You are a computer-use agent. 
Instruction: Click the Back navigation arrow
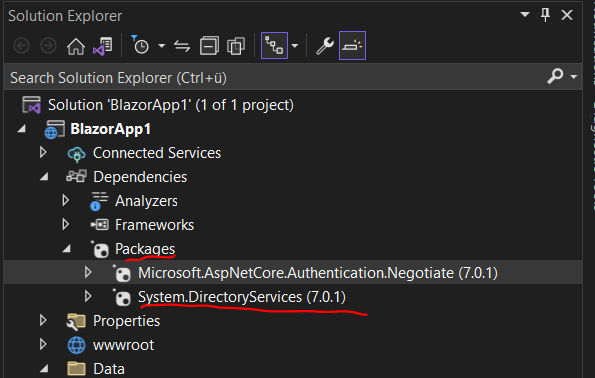tap(22, 46)
